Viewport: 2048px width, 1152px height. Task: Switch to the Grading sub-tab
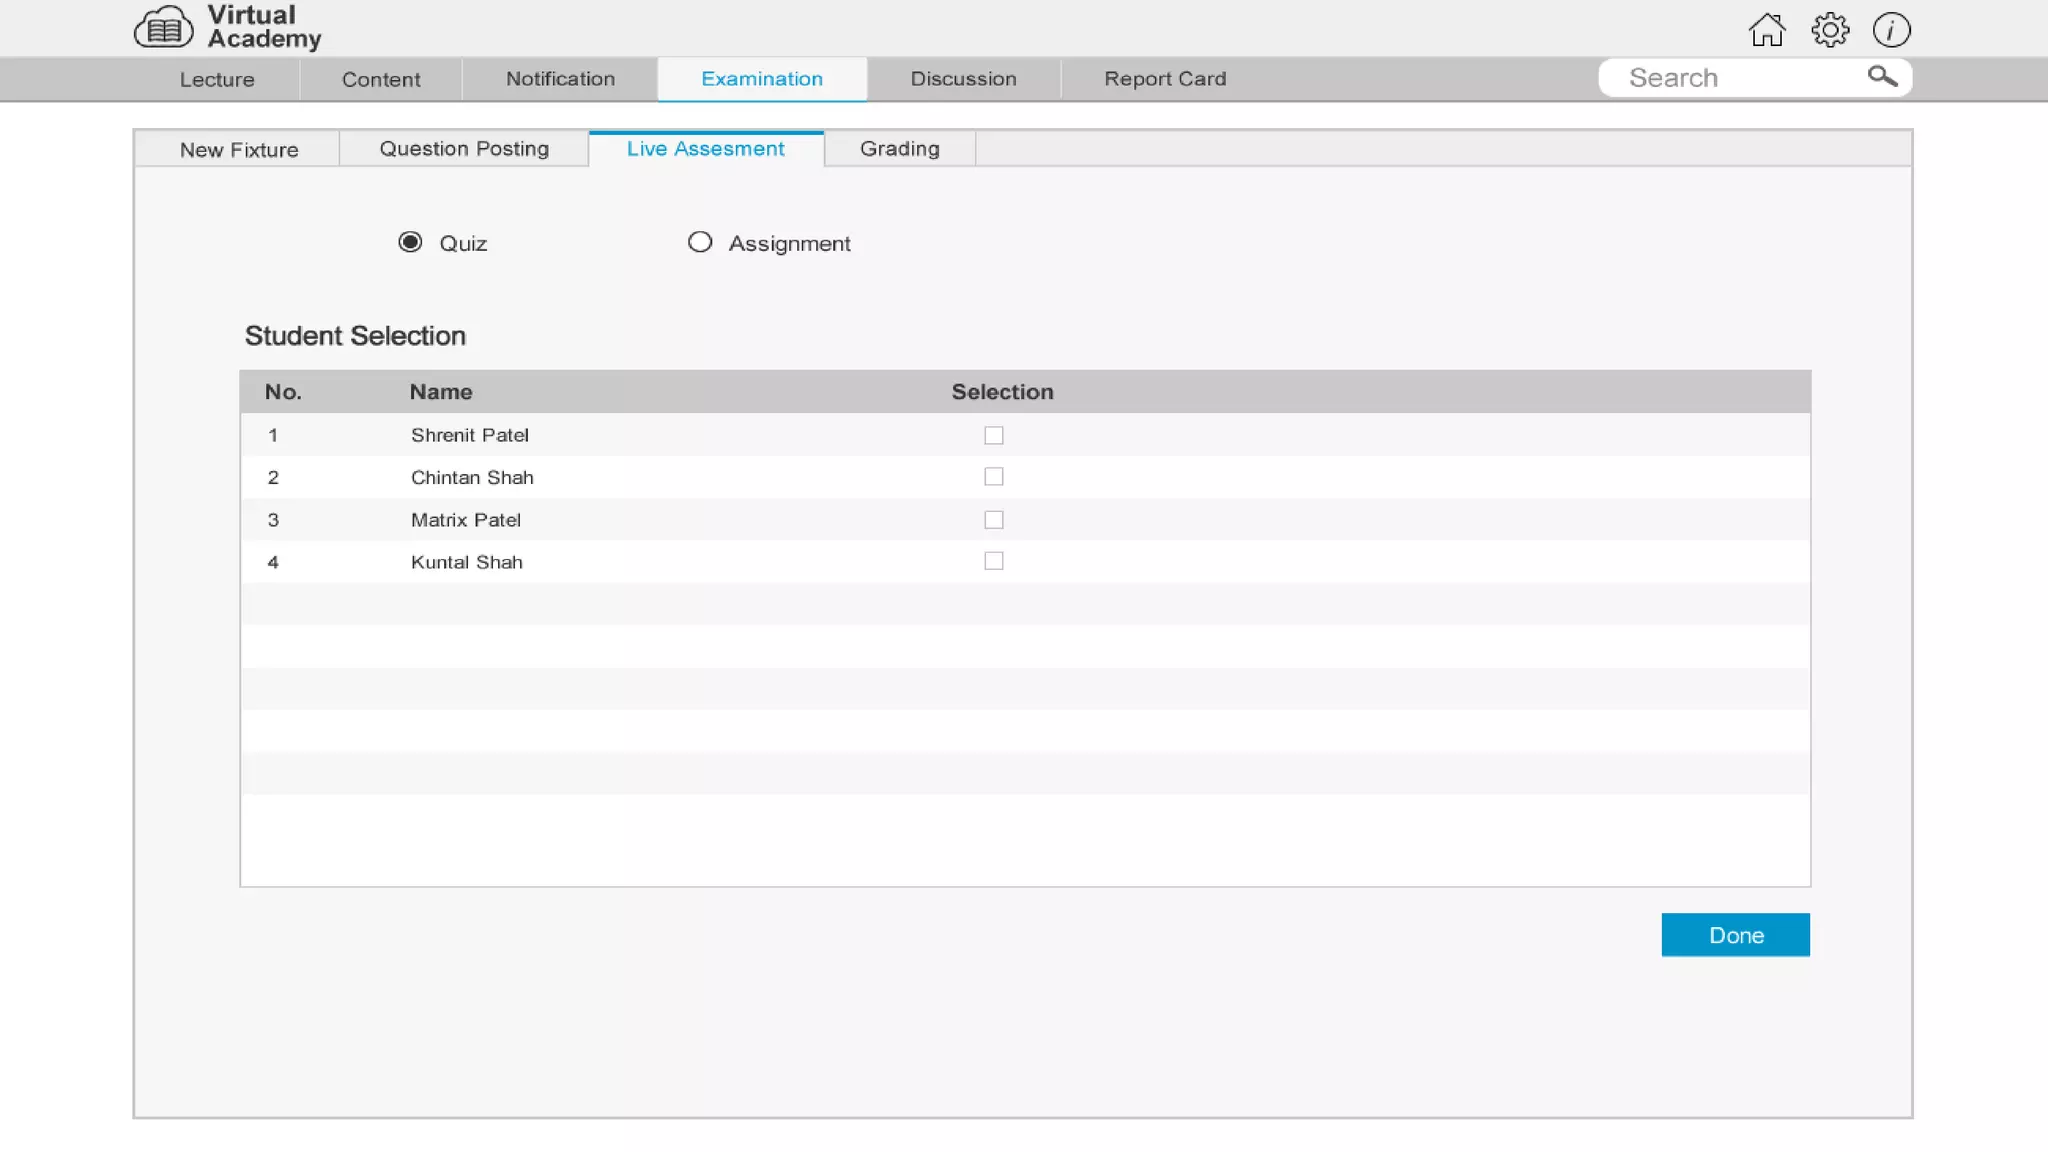tap(899, 149)
